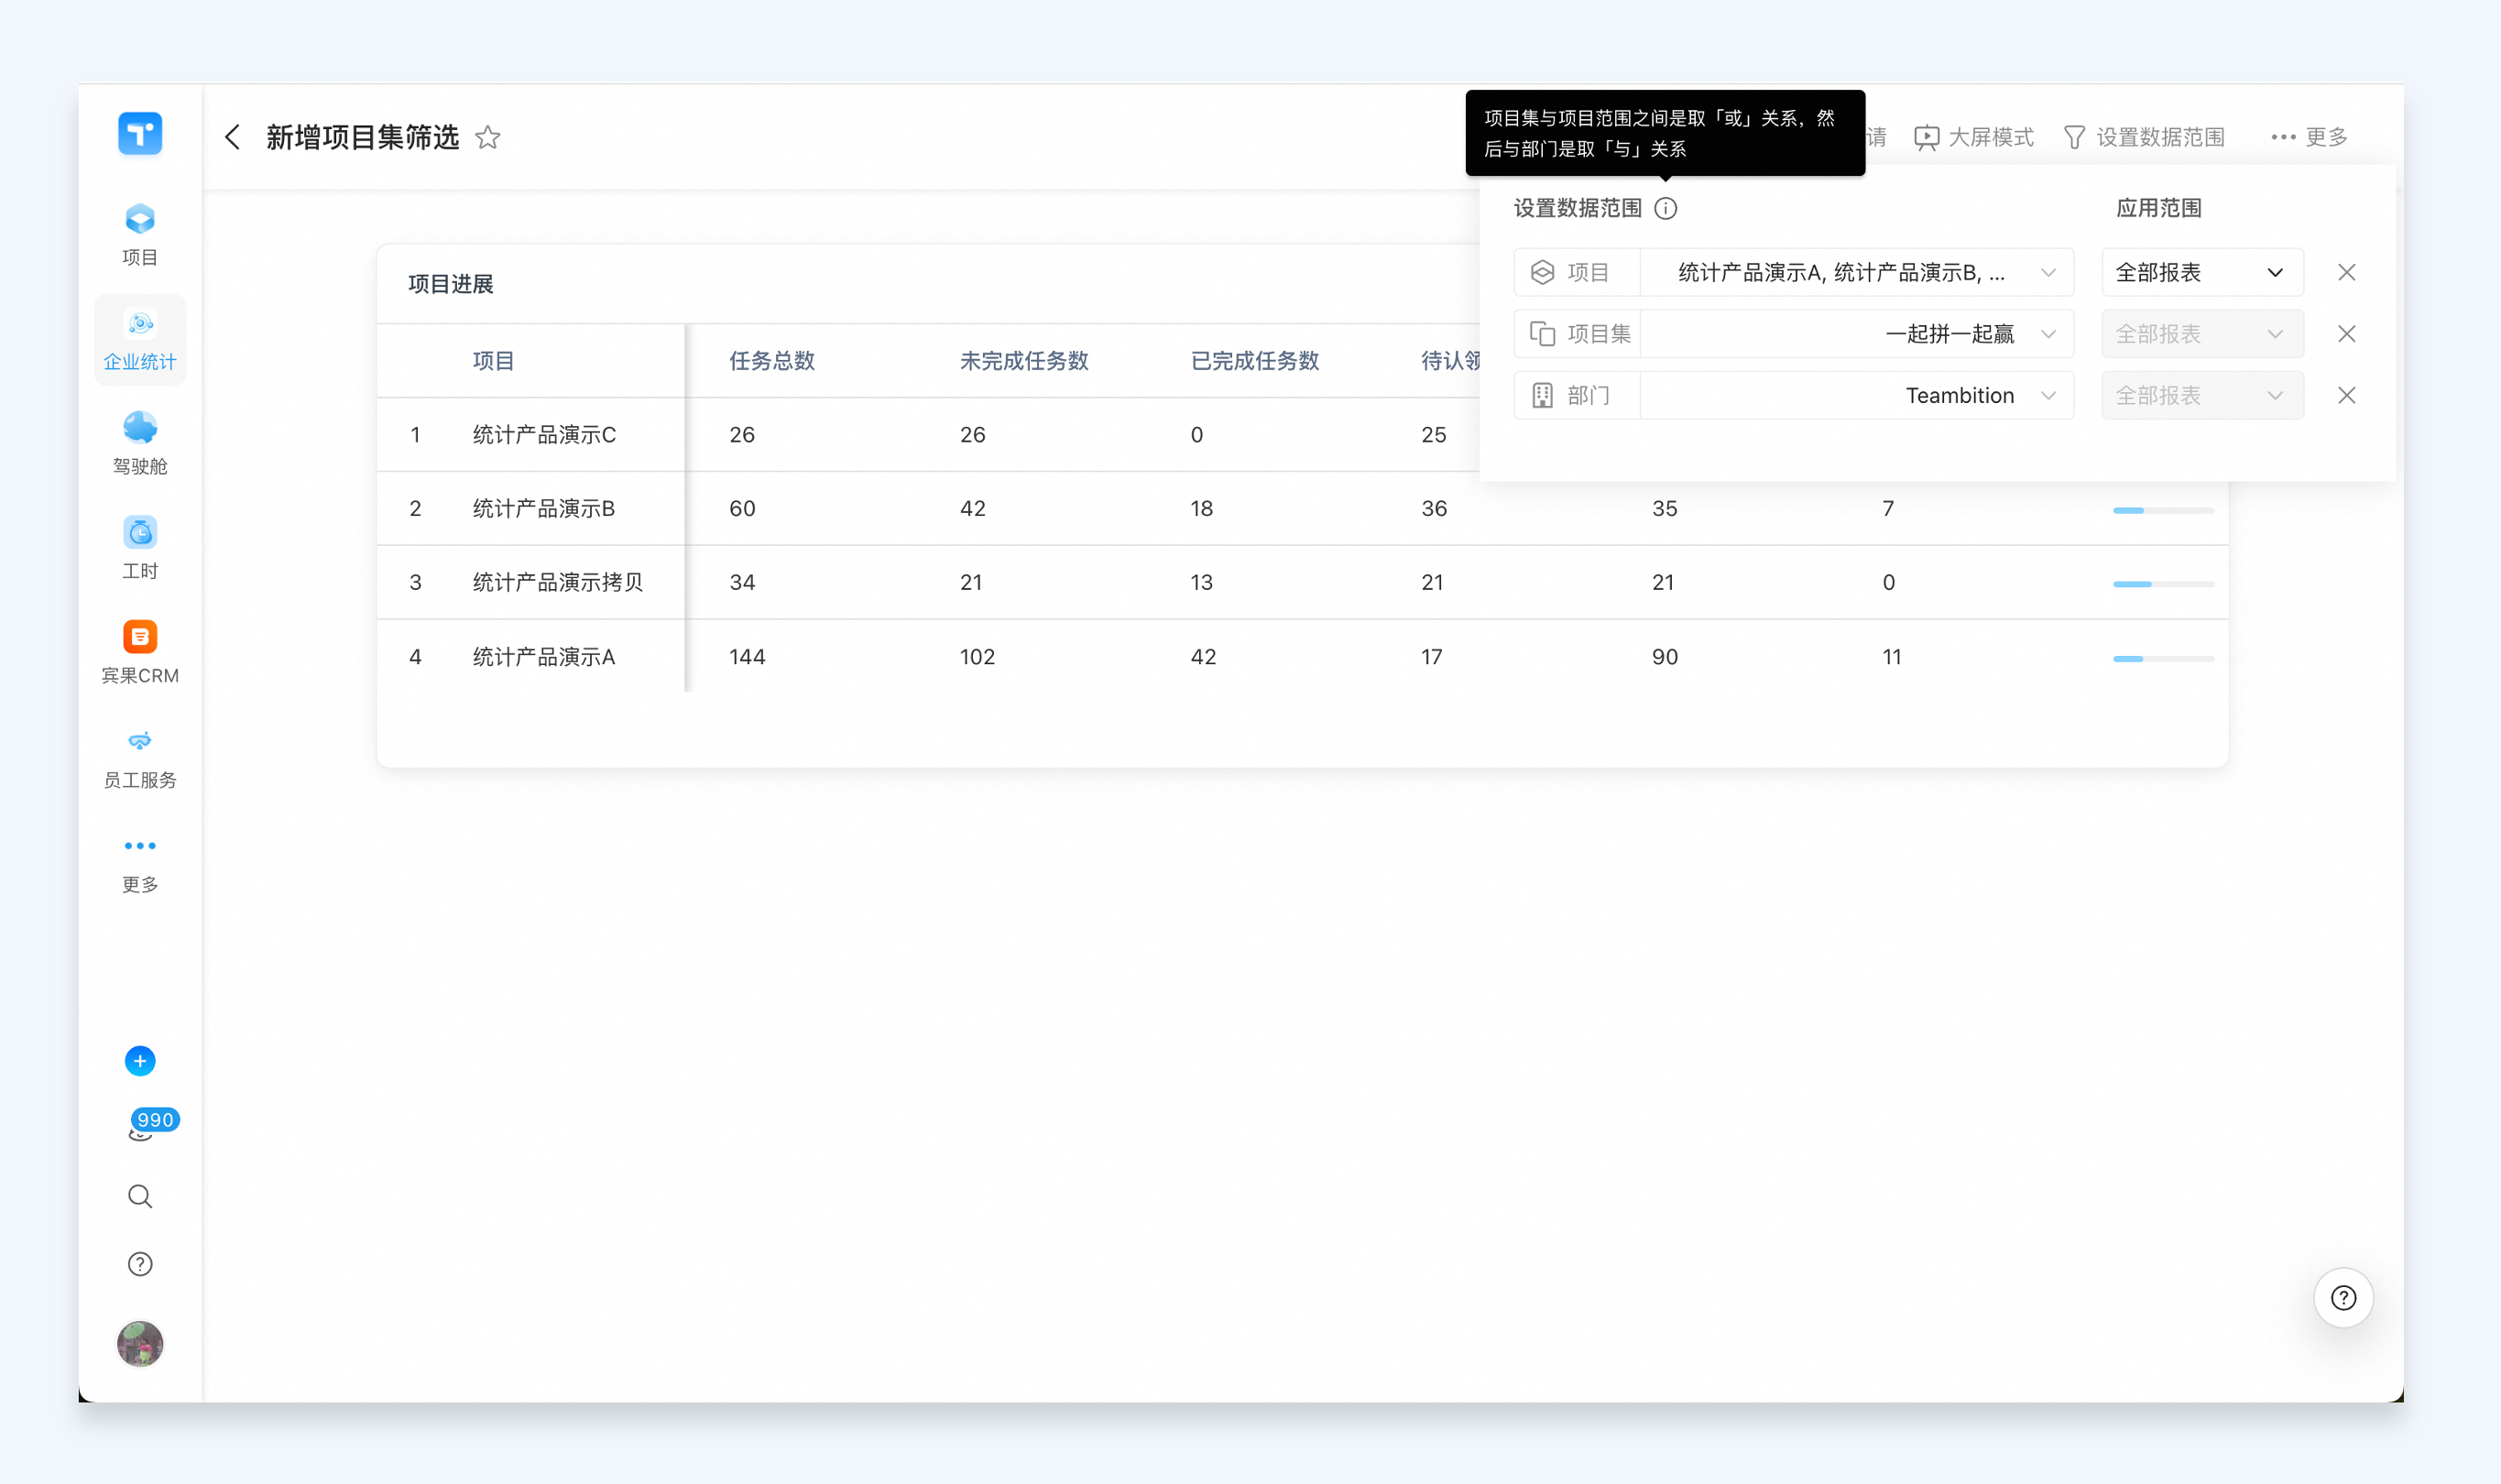Screen dimensions: 2501x1484
Task: Click the blue plus create button
Action: 140,1061
